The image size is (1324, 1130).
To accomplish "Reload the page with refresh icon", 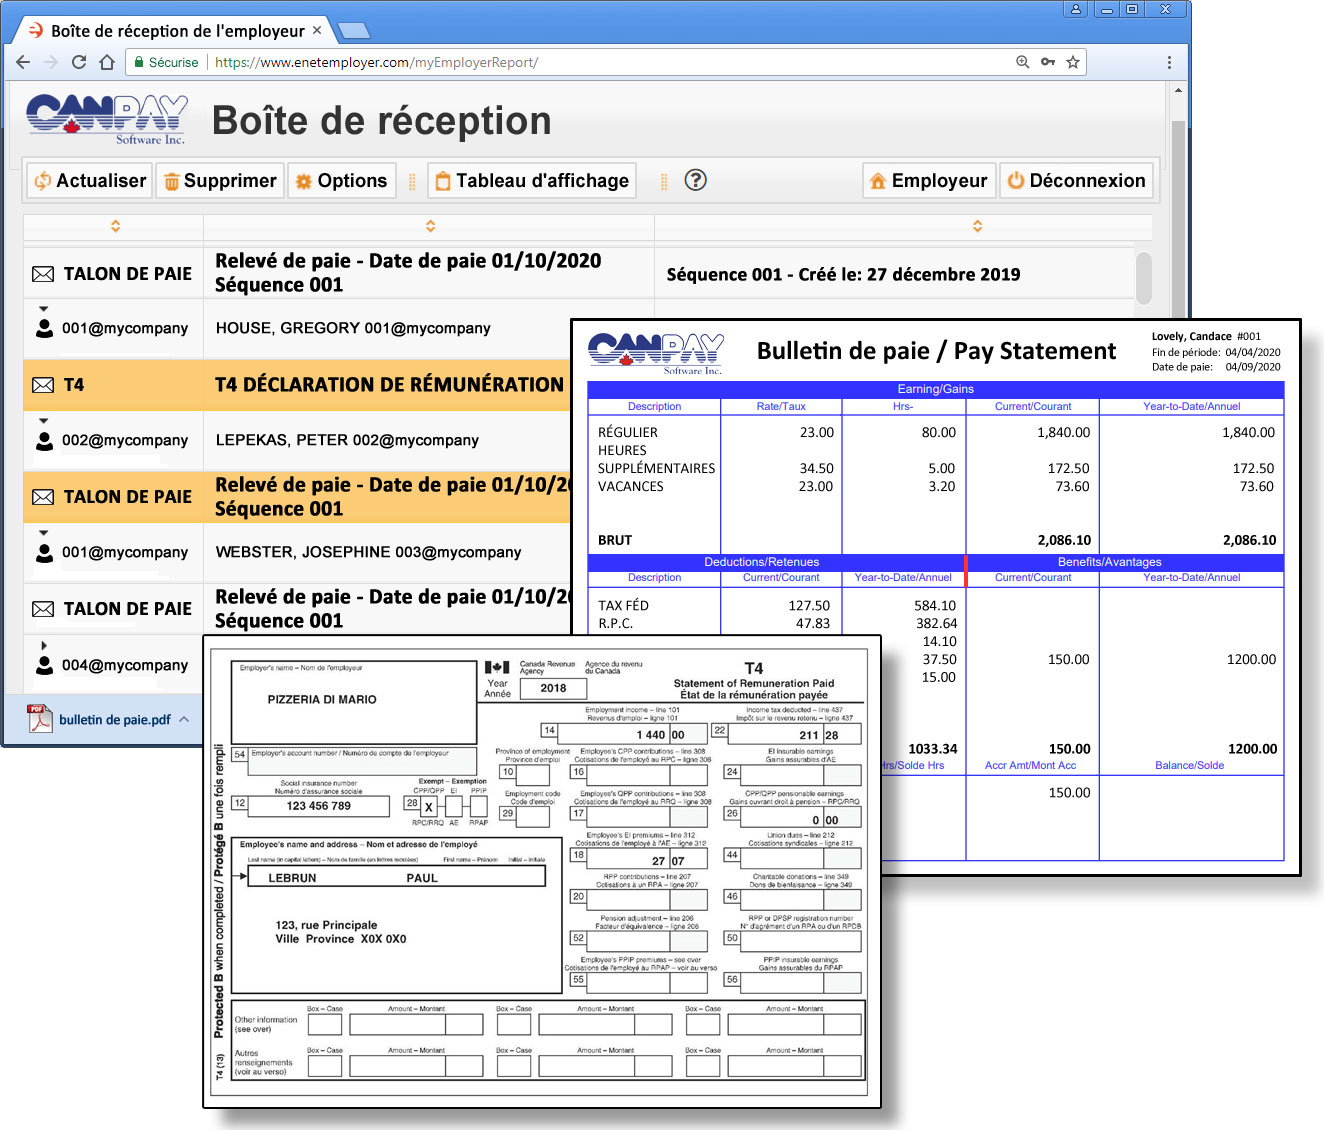I will tap(79, 62).
